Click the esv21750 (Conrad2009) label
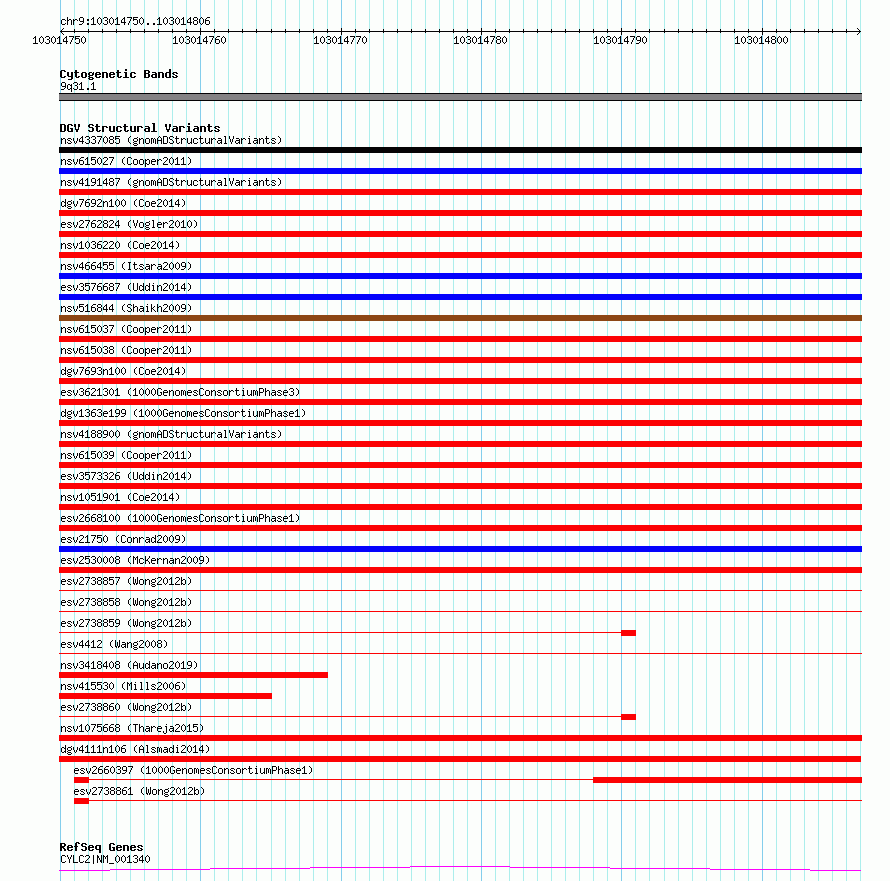 pos(123,539)
